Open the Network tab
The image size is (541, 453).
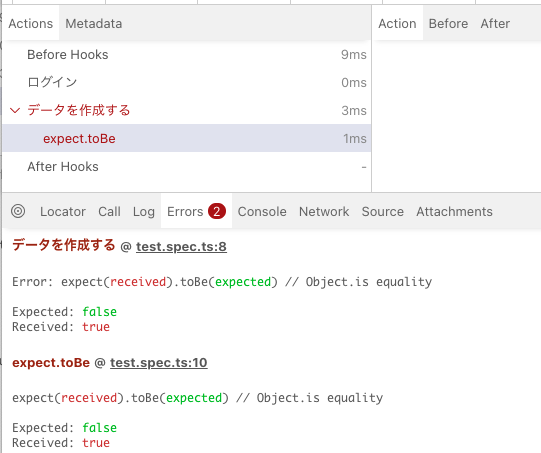point(324,211)
